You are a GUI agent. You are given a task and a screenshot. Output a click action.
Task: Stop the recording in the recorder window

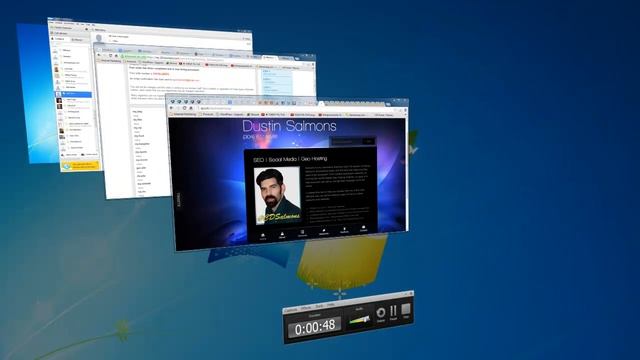click(x=406, y=311)
